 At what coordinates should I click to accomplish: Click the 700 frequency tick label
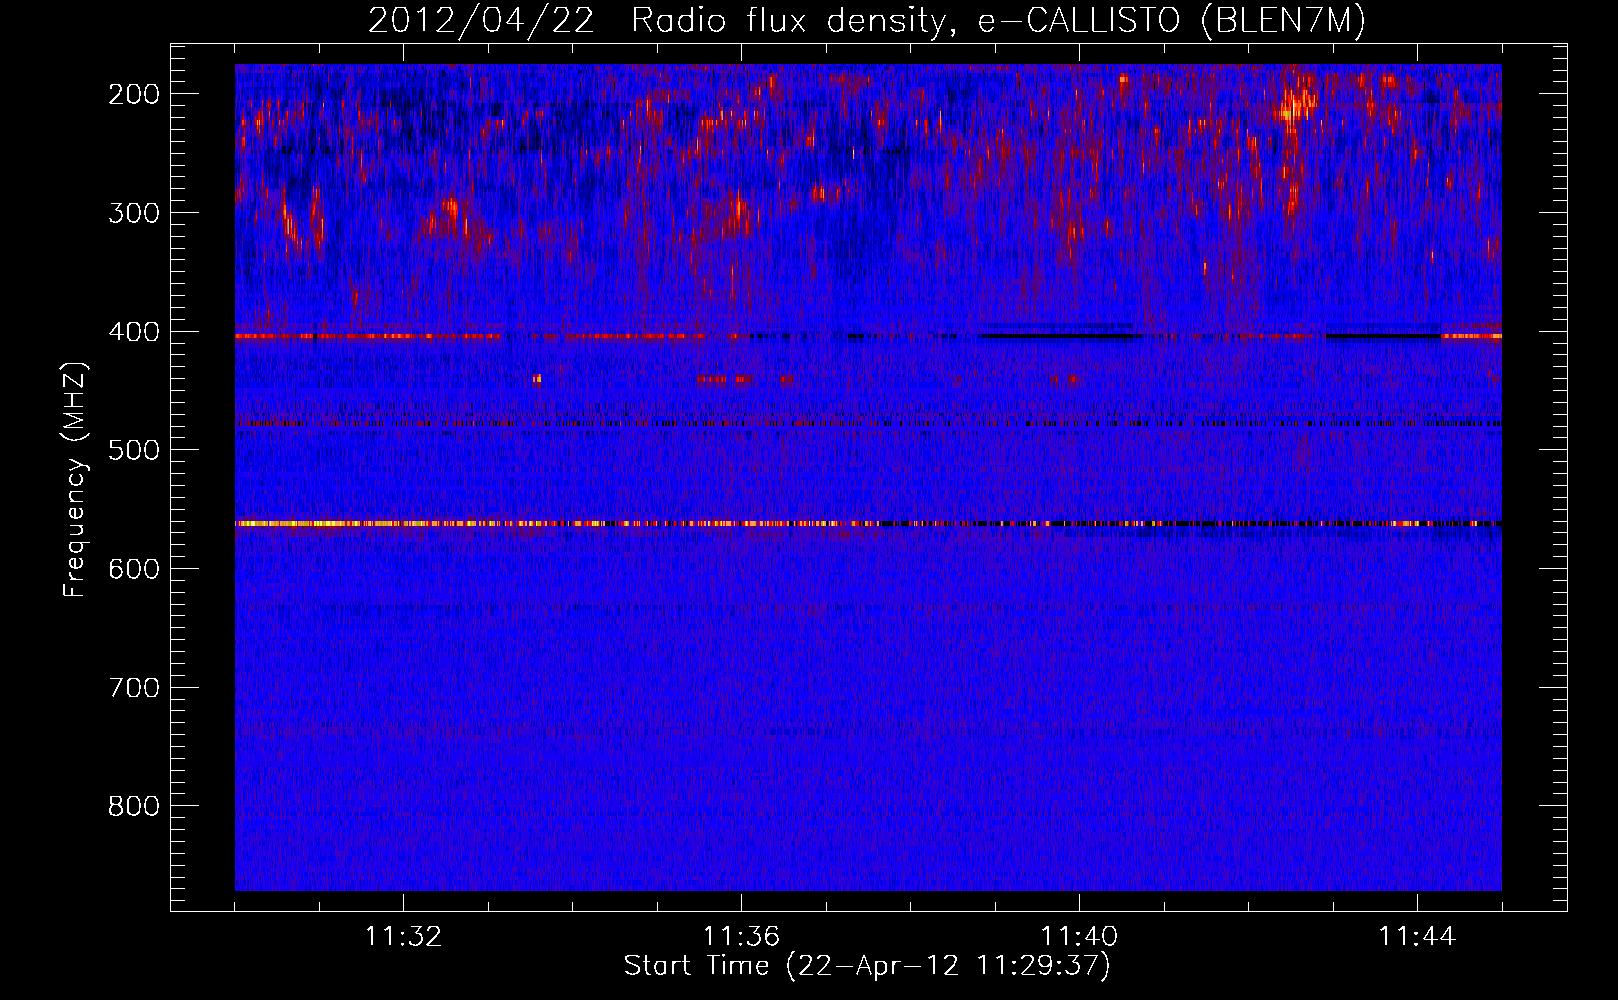click(134, 688)
